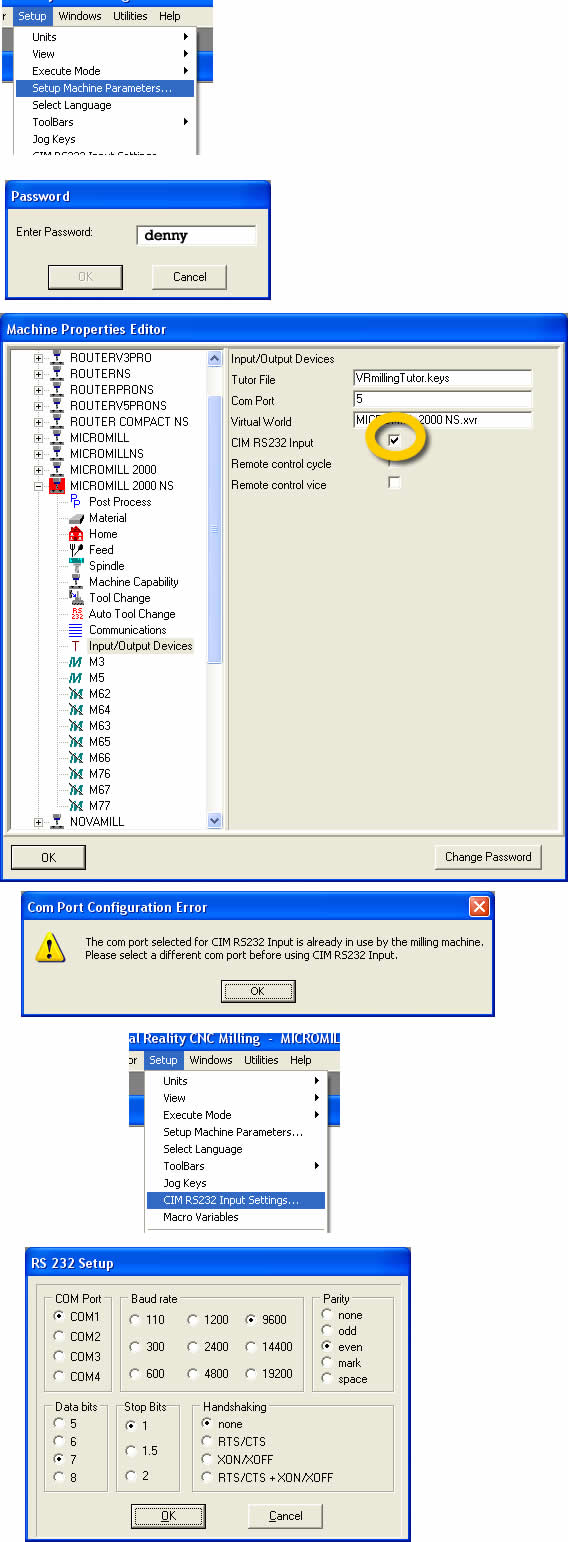Select the M62 code icon
The height and width of the screenshot is (1542, 568).
[x=76, y=694]
